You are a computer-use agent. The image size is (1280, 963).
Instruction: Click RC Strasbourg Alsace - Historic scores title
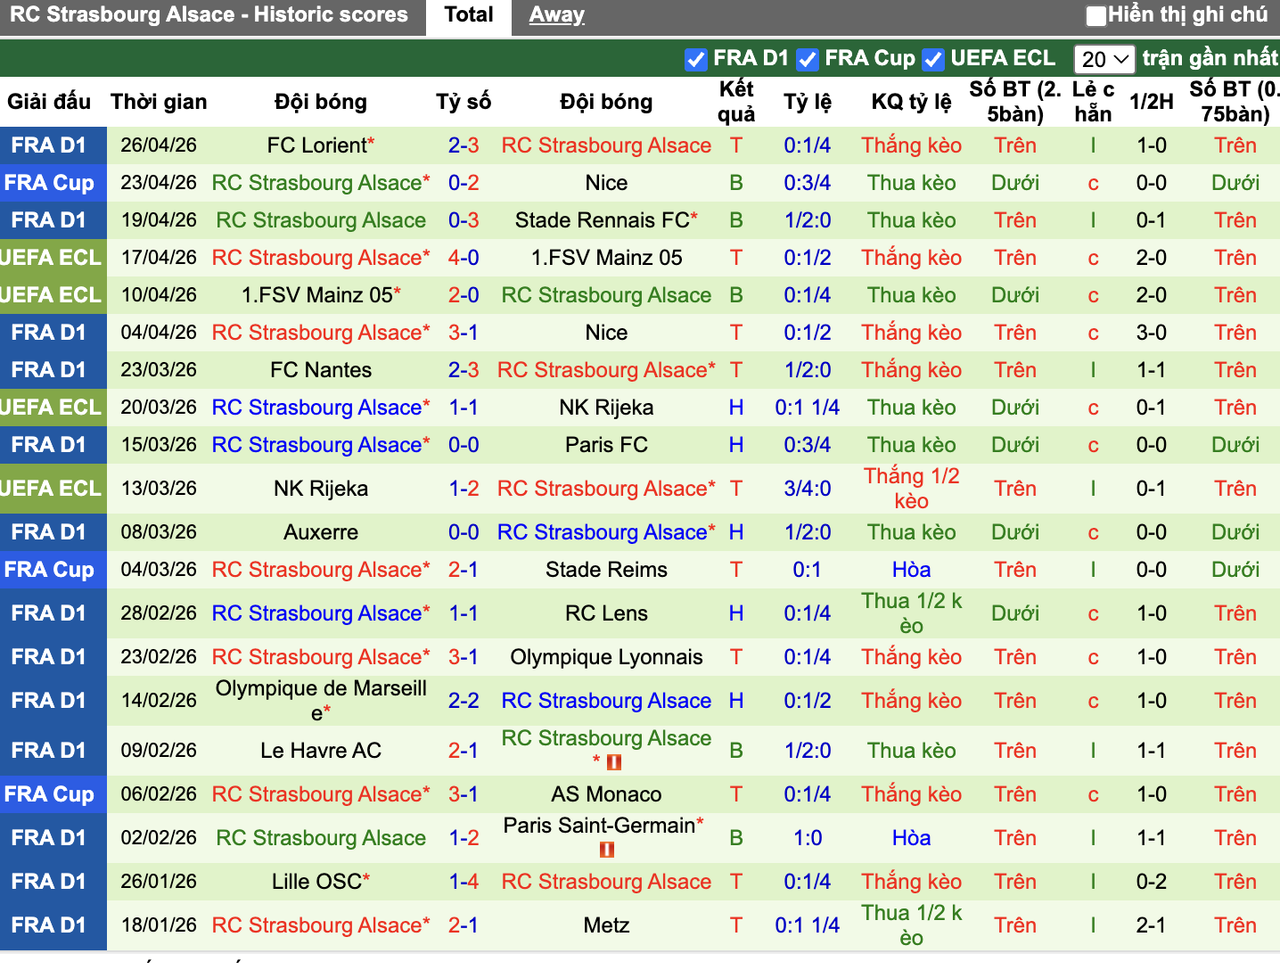(209, 15)
